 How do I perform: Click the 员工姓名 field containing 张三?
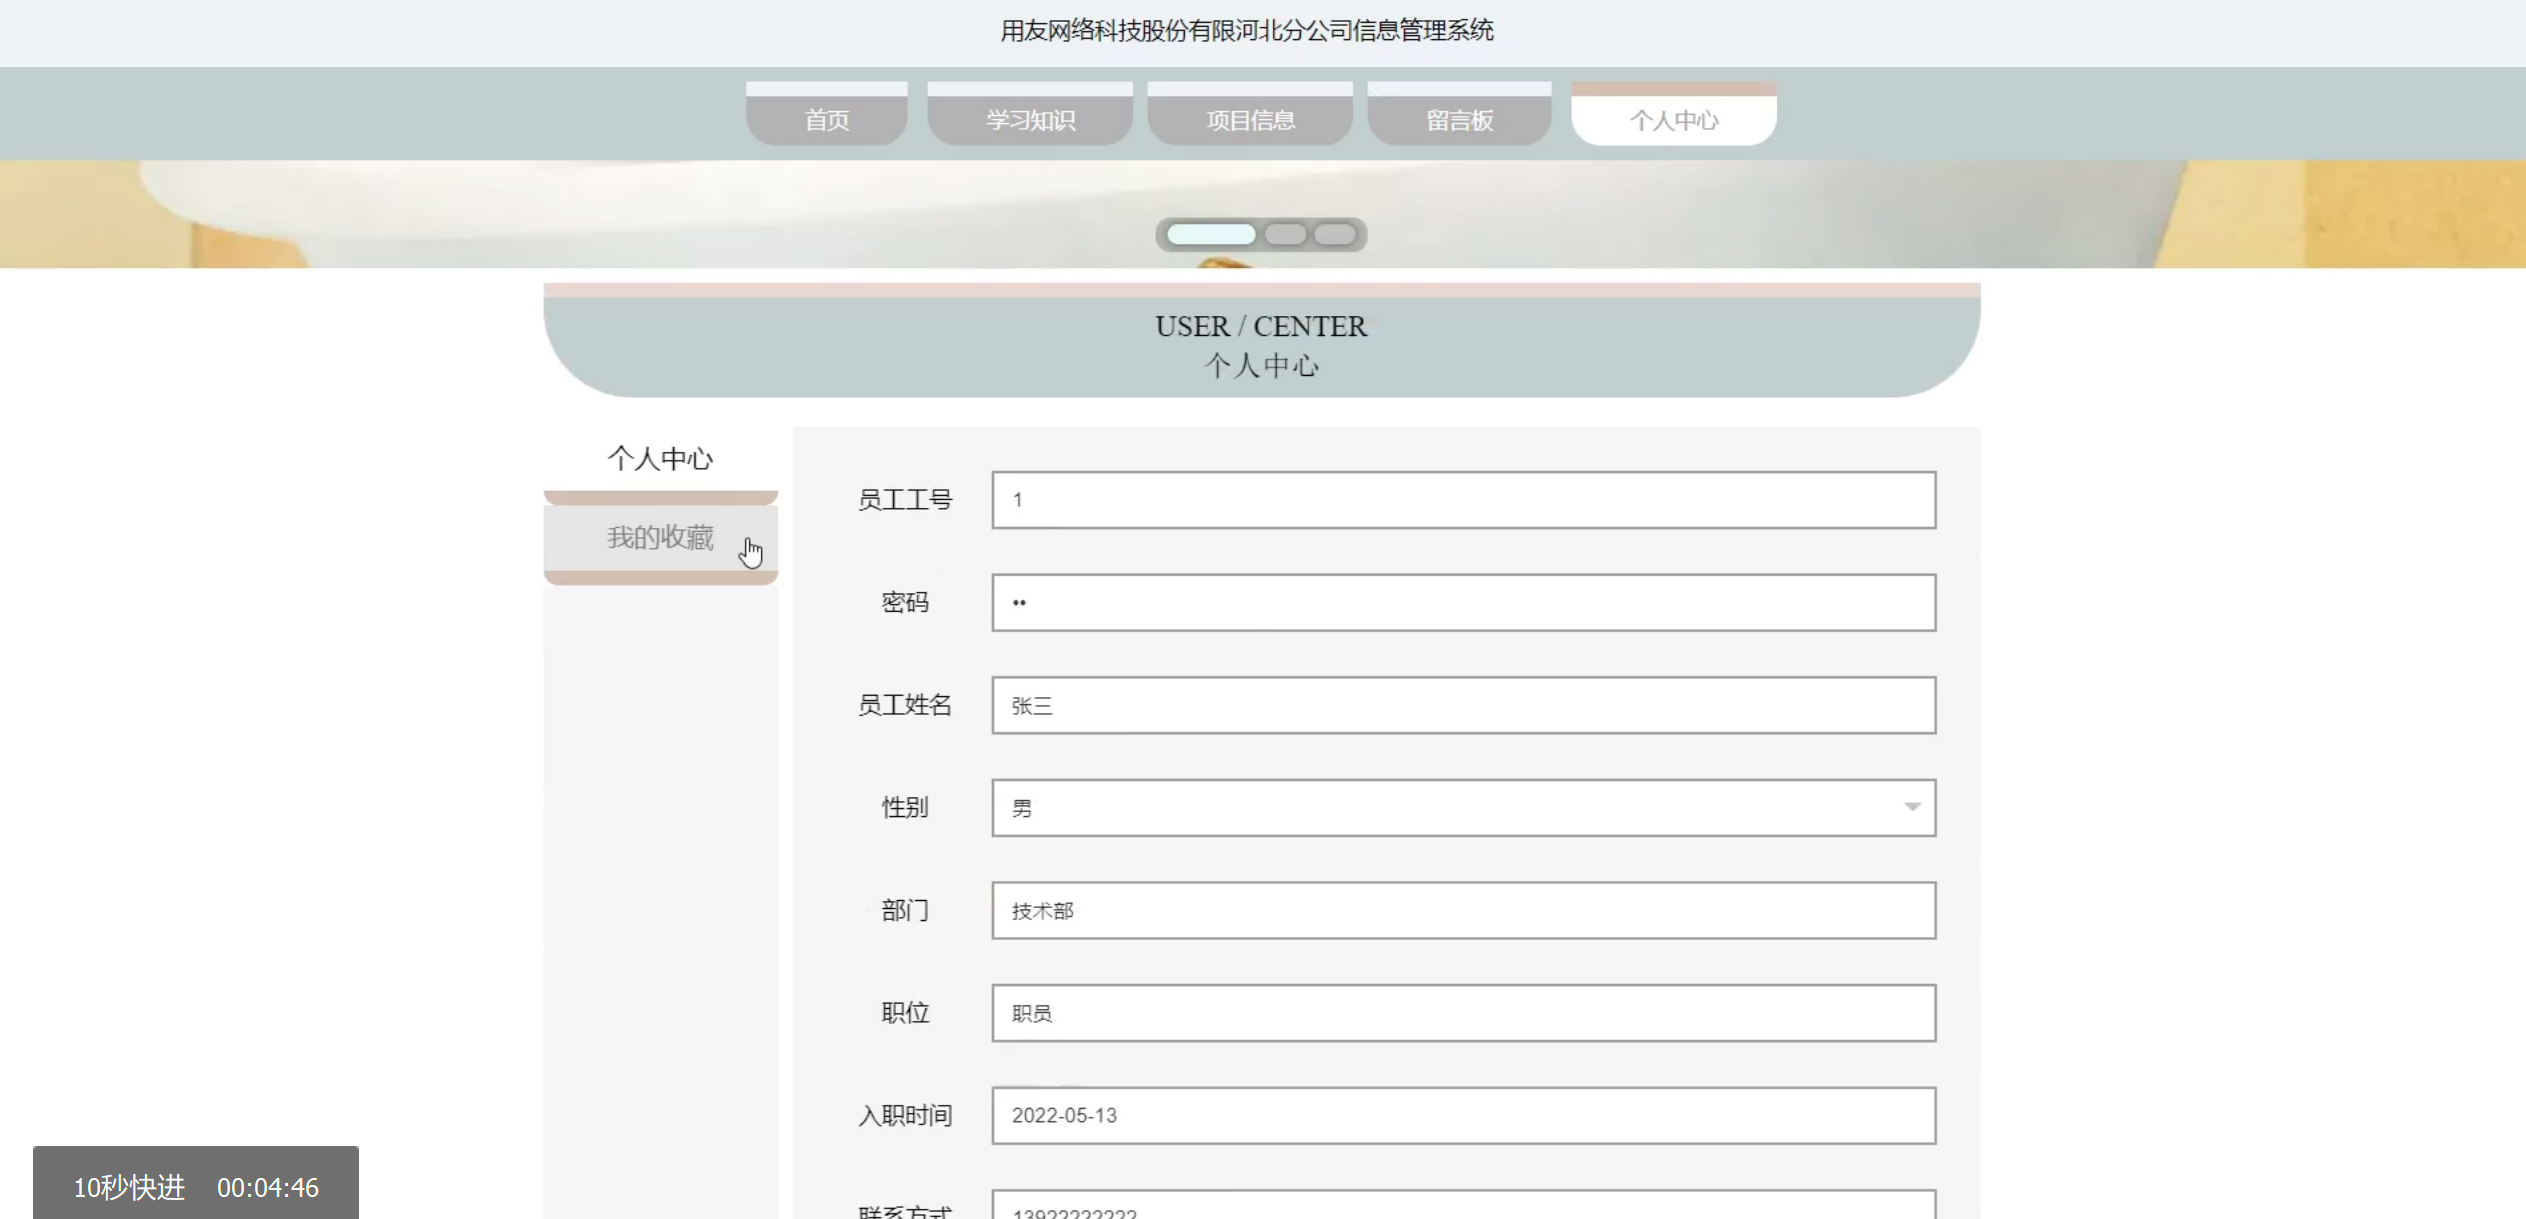tap(1463, 705)
